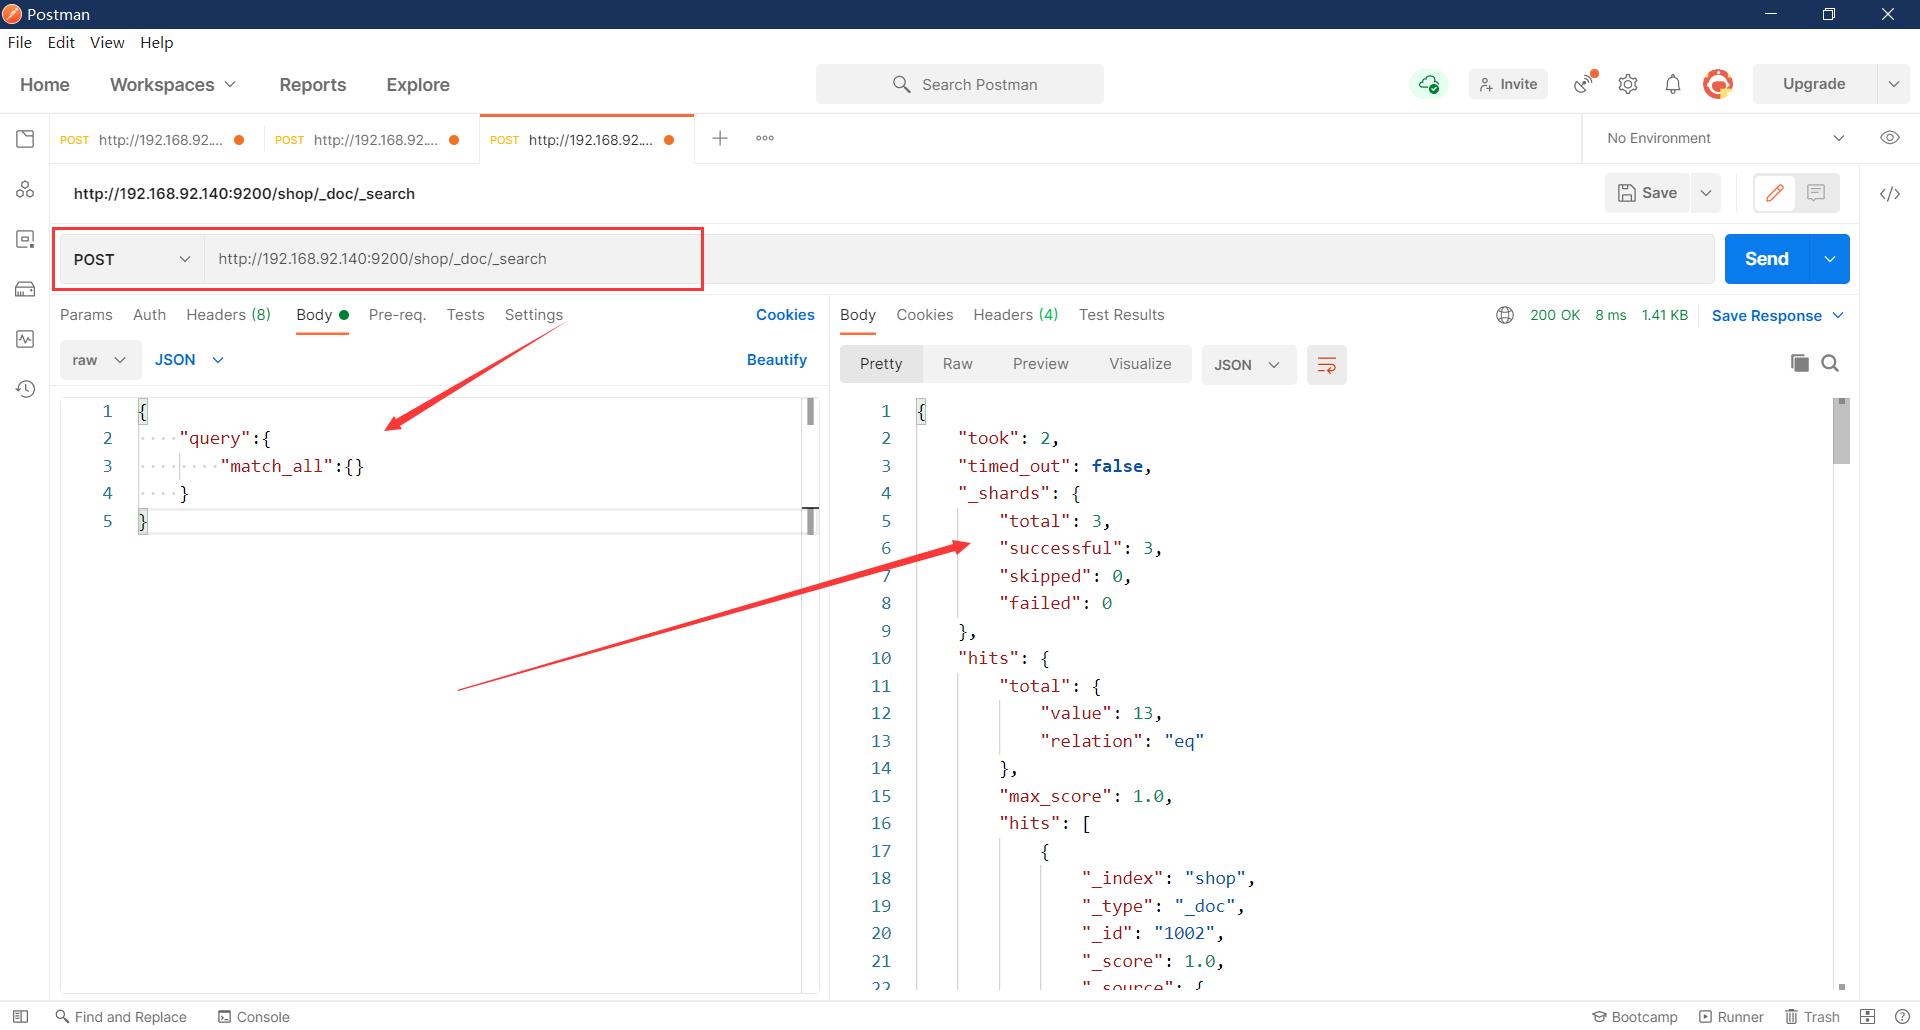Switch to response Preview view
The image size is (1920, 1030).
click(1040, 364)
